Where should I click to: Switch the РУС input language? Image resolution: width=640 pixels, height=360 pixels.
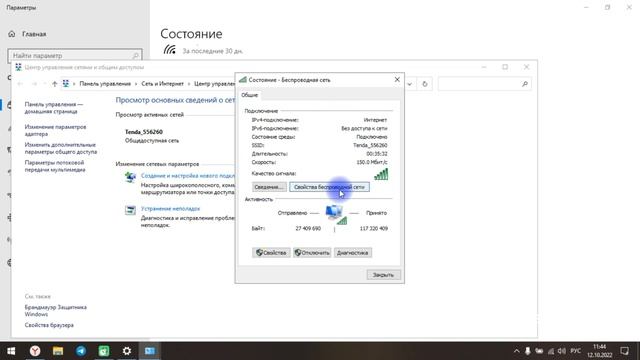576,351
